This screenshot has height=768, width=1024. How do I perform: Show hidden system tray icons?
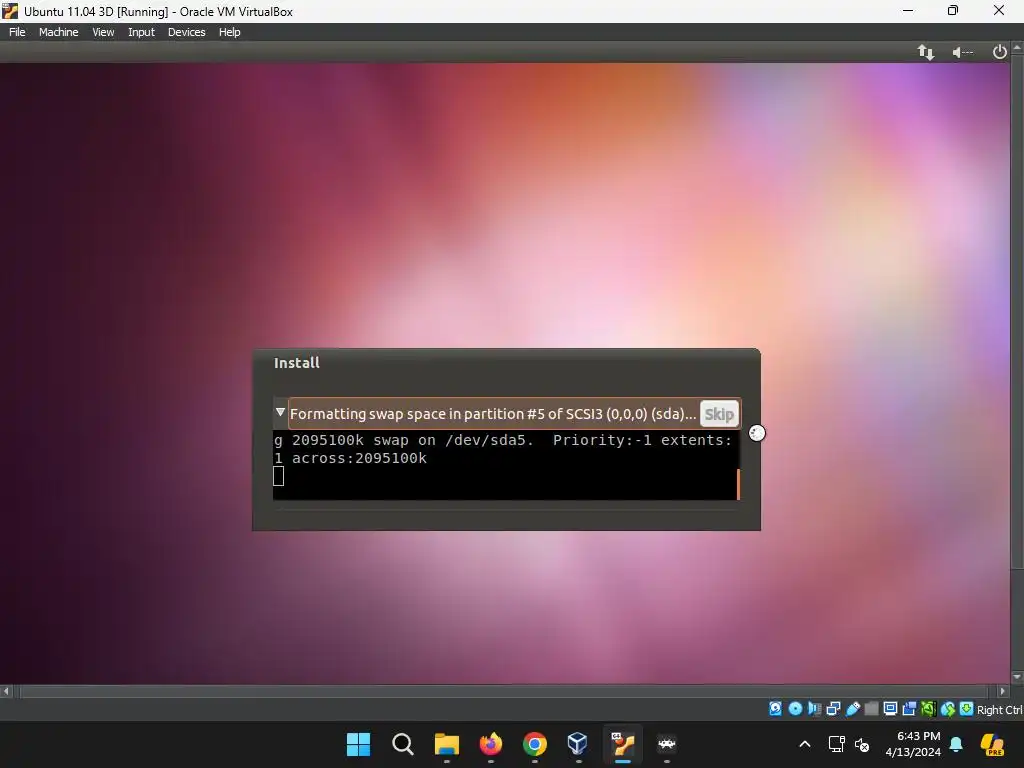805,744
